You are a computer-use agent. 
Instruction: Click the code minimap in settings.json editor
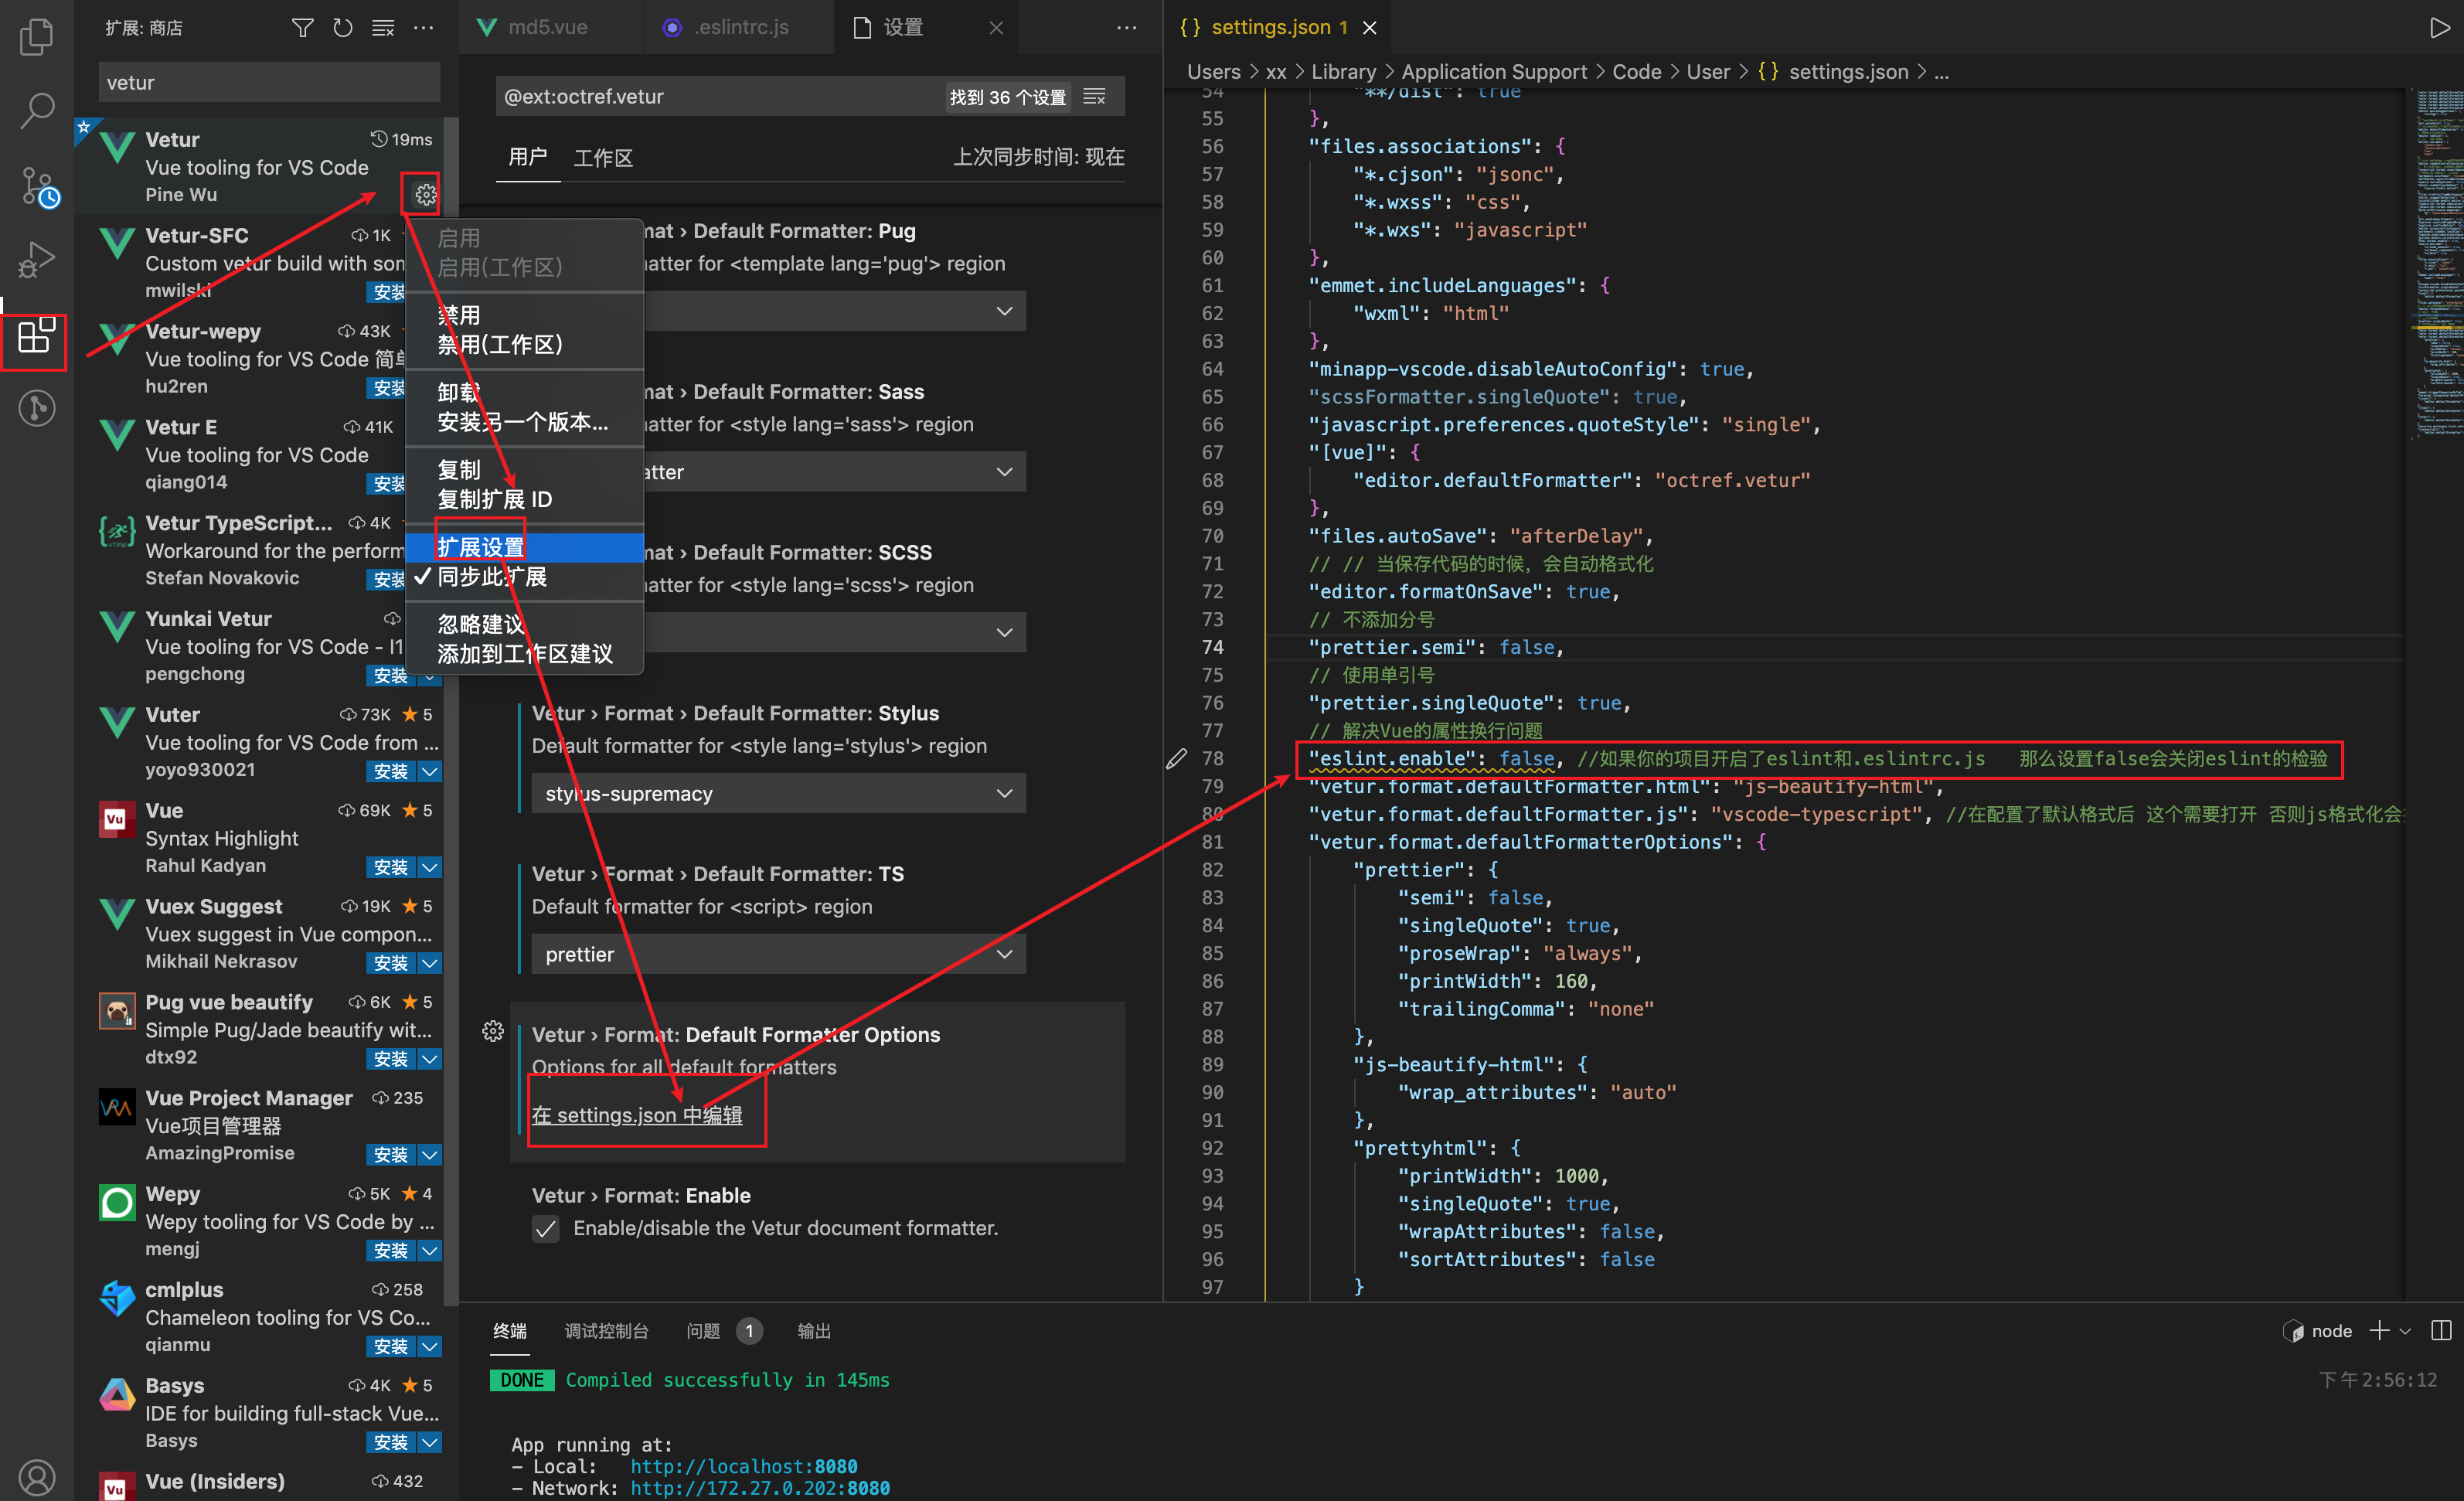(2436, 265)
